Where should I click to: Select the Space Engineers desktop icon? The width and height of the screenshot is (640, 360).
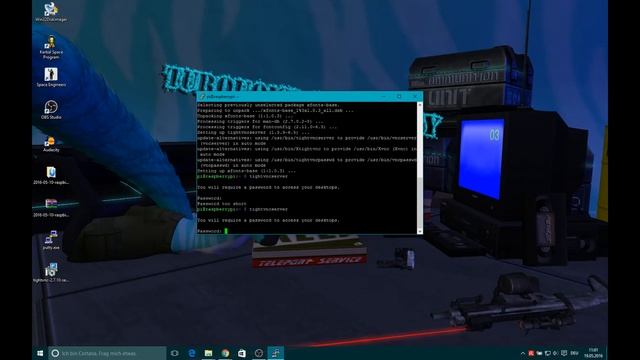51,78
